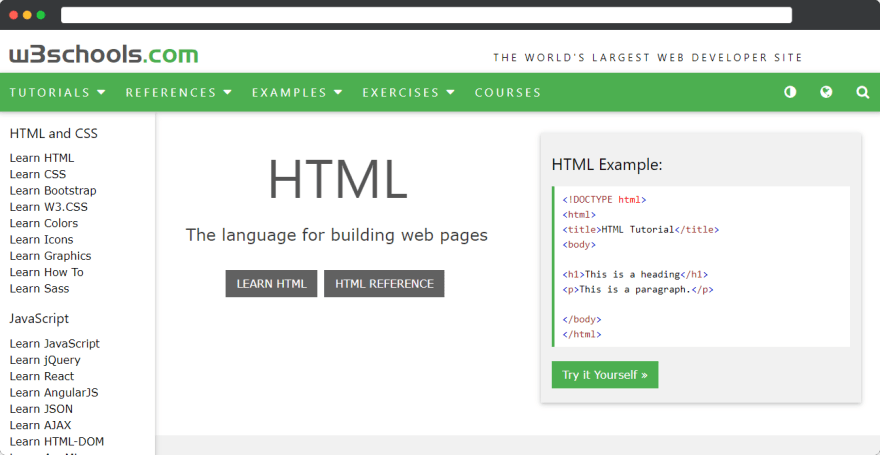Expand the References dropdown menu
The image size is (880, 455).
(179, 93)
